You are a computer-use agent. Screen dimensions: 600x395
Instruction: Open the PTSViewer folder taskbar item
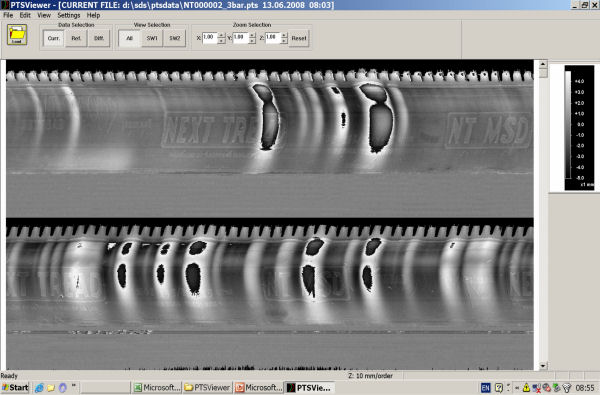pyautogui.click(x=207, y=388)
